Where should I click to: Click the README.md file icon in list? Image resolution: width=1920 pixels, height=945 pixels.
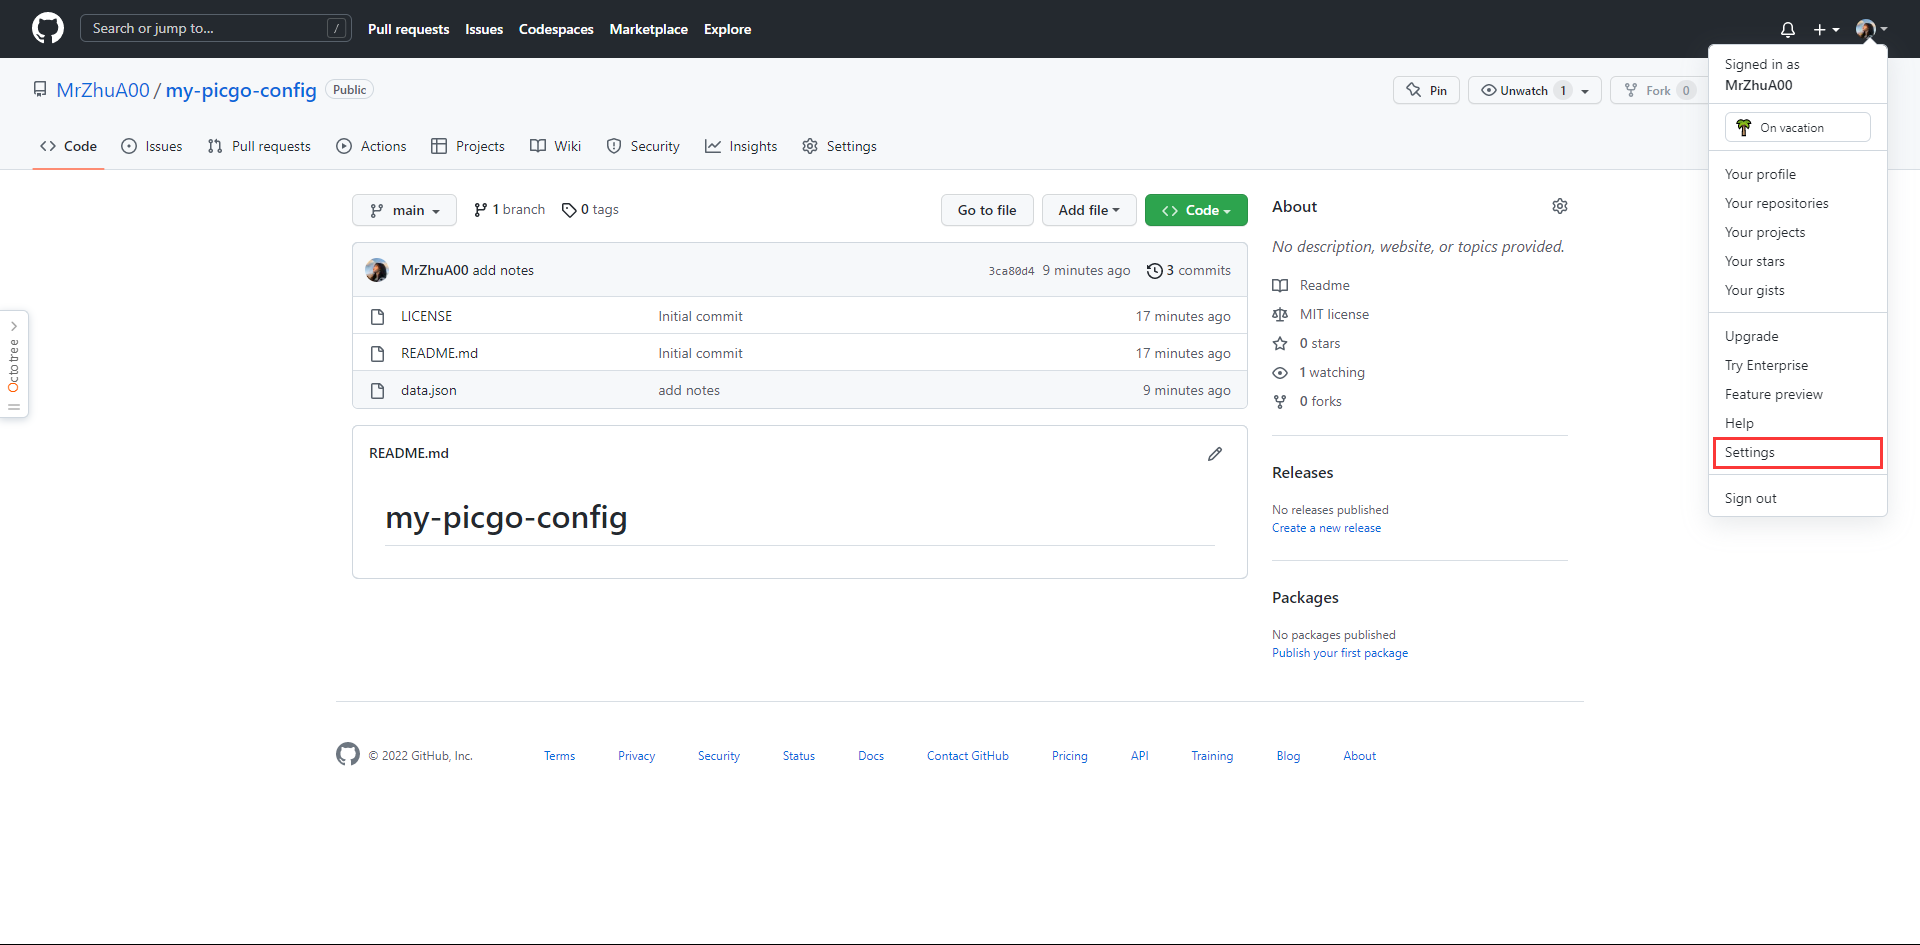point(377,353)
